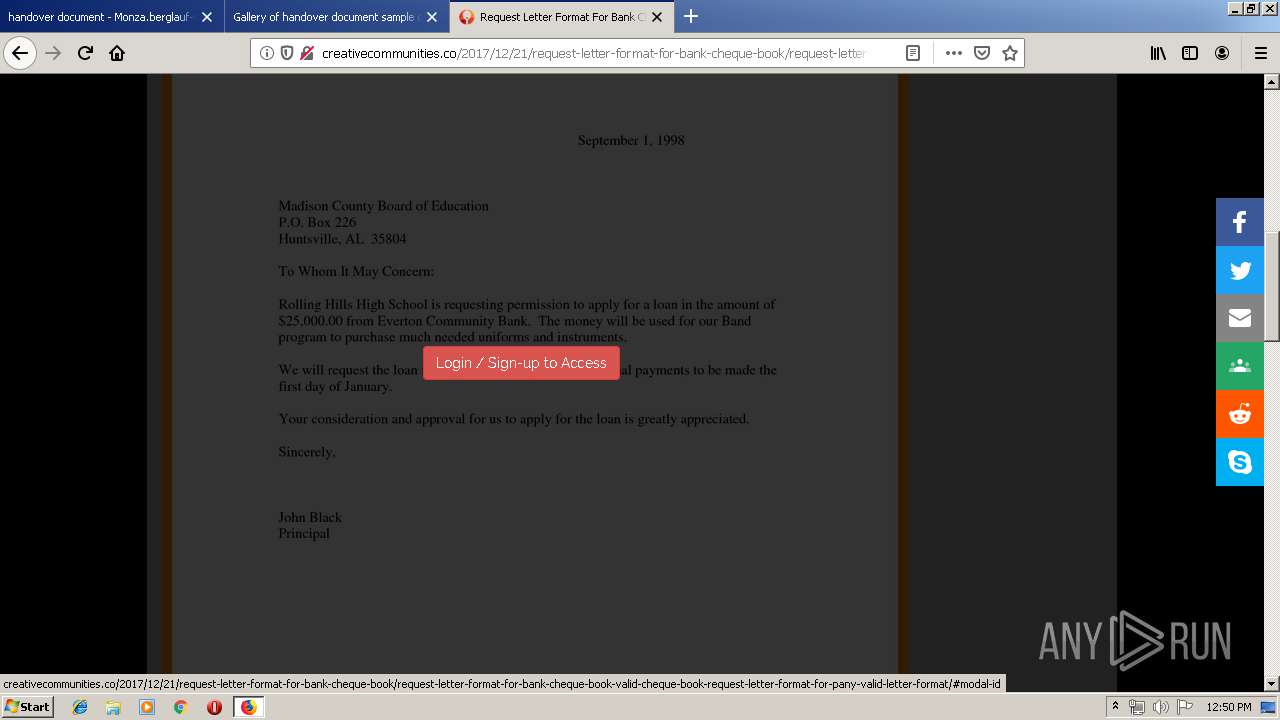This screenshot has height=720, width=1280.
Task: Open media player taskbar icon
Action: pyautogui.click(x=147, y=707)
